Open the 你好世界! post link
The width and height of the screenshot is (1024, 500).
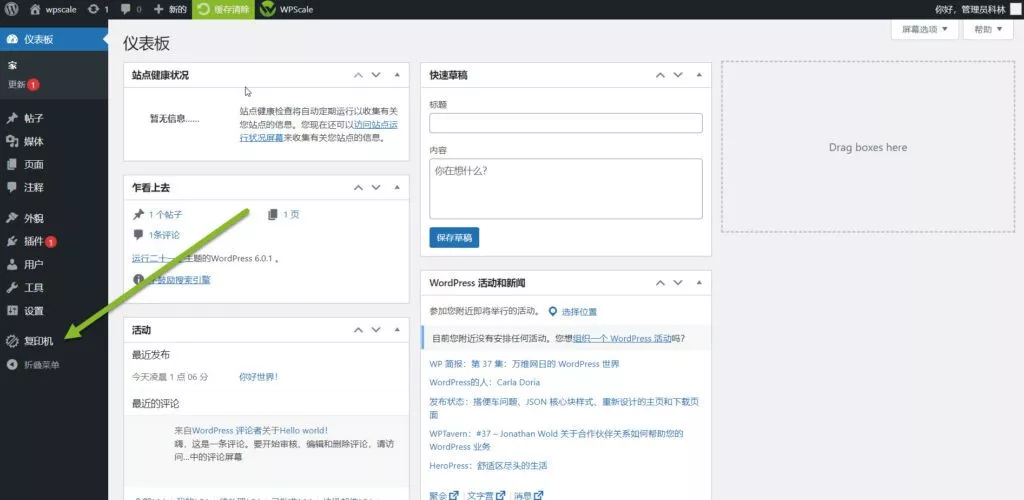pyautogui.click(x=258, y=377)
